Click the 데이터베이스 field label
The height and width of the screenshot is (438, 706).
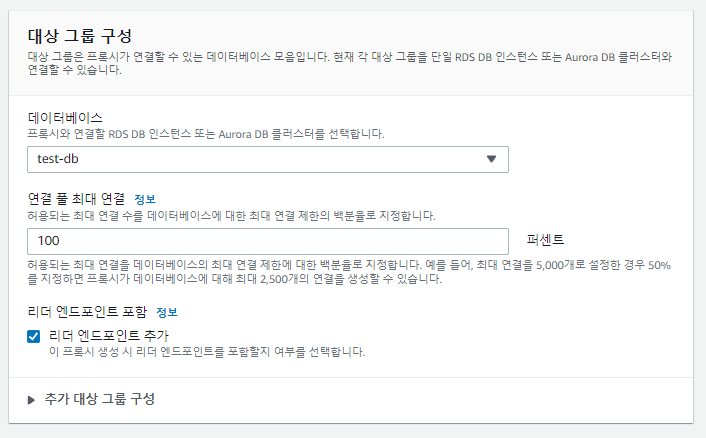(x=65, y=117)
